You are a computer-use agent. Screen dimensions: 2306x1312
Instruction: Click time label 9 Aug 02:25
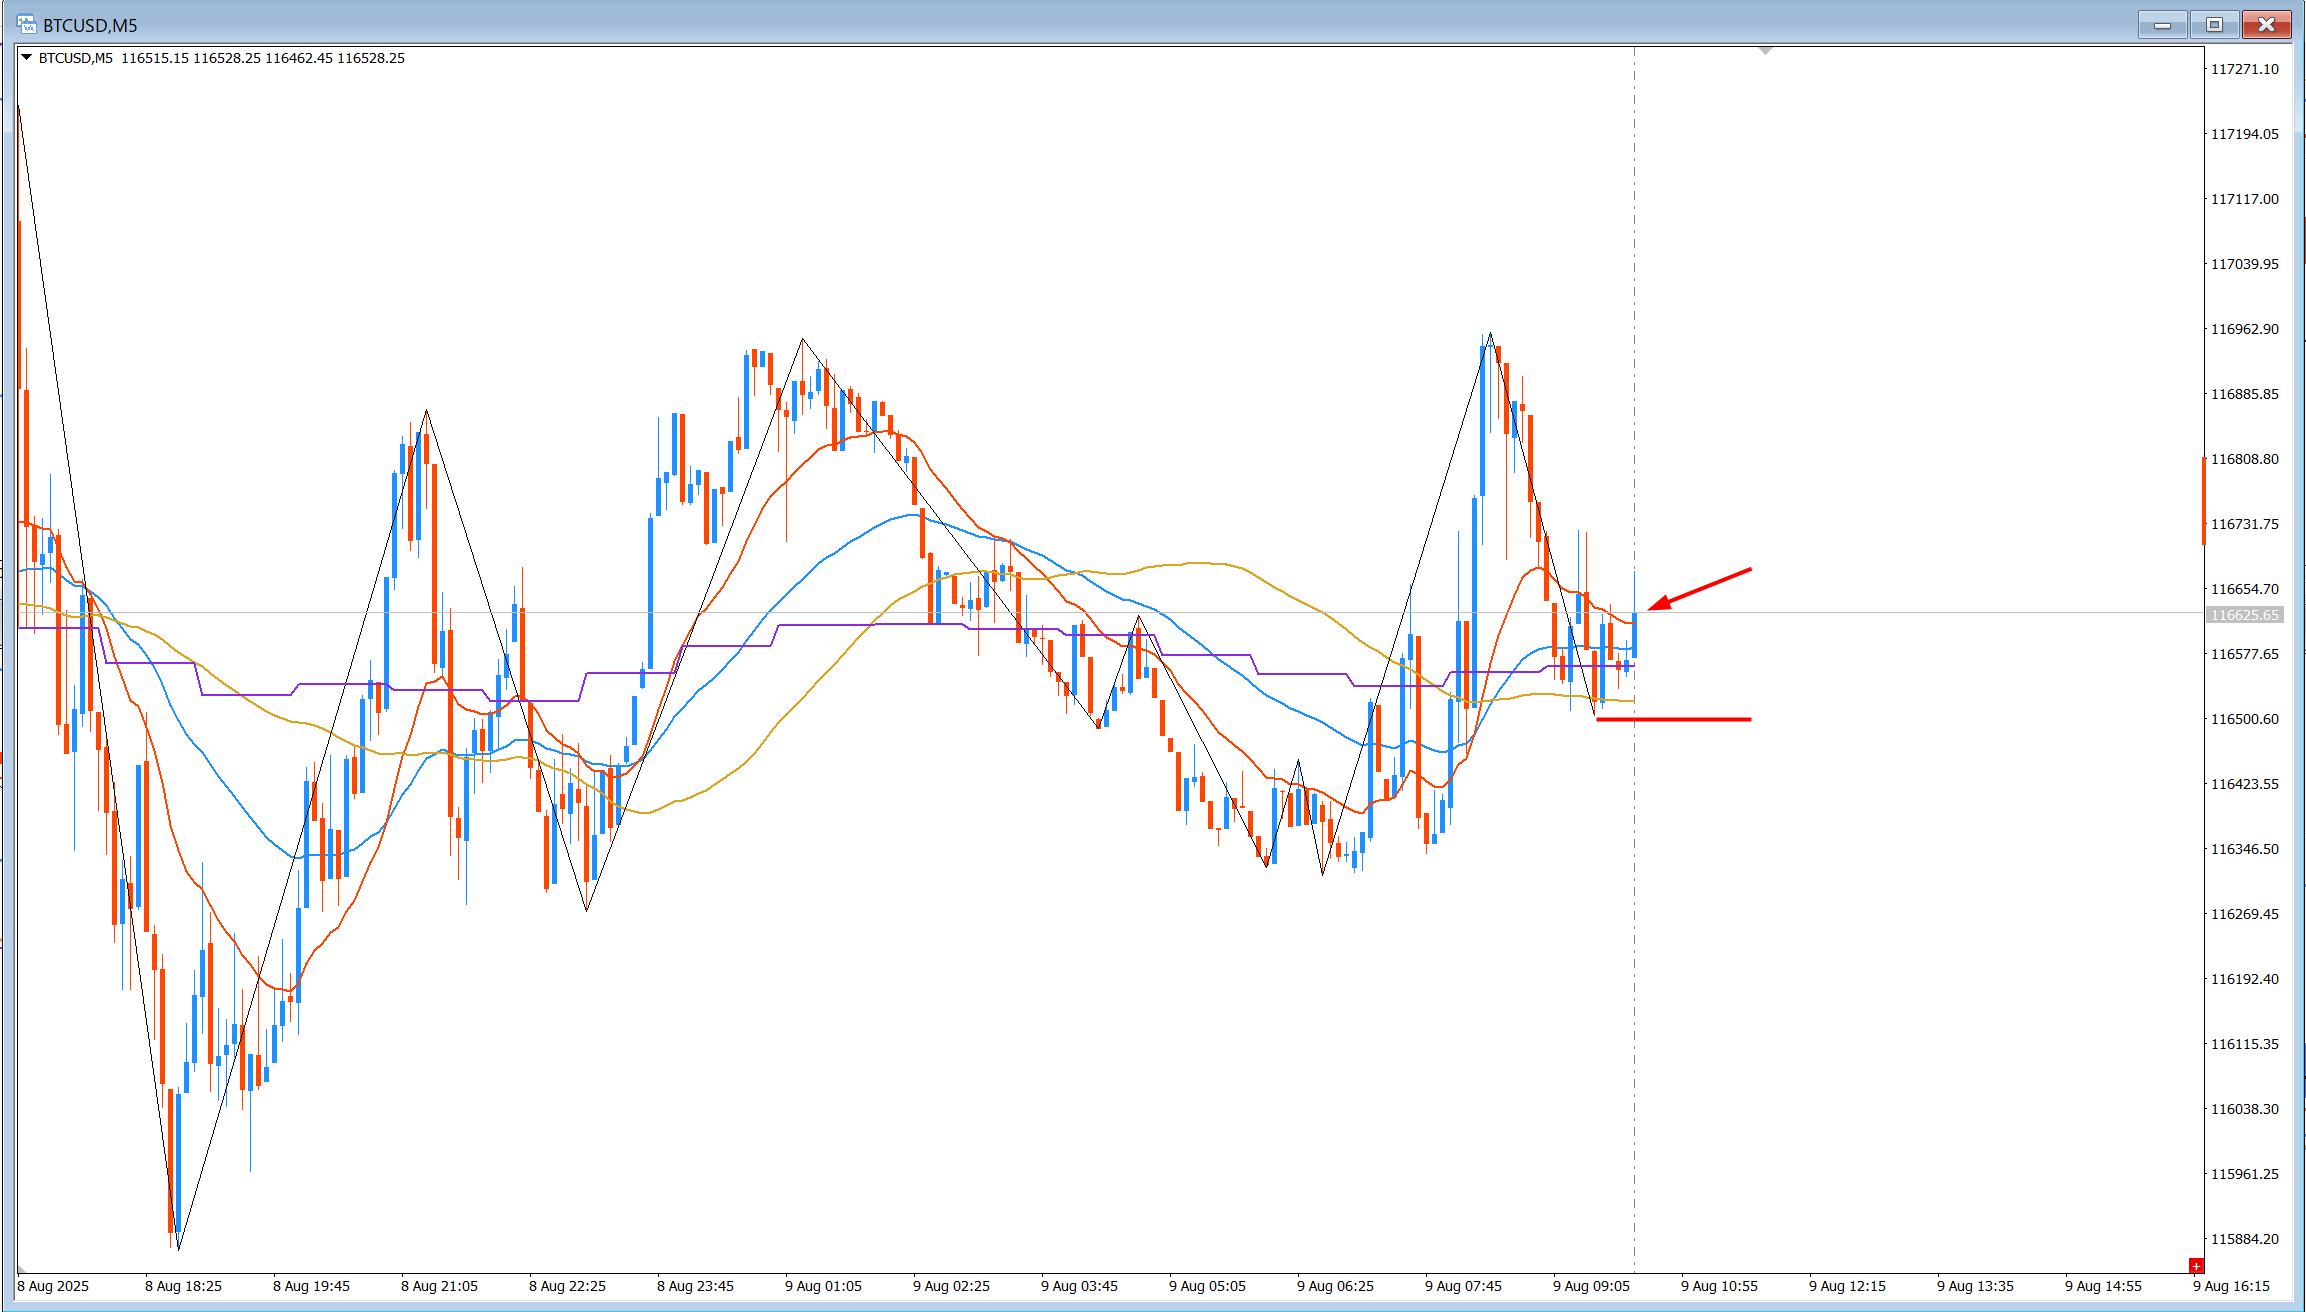pos(951,1286)
